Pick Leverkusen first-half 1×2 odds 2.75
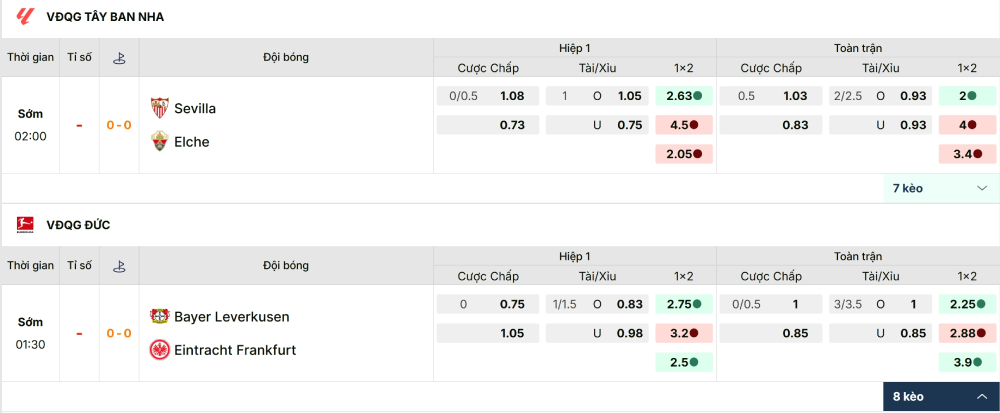The image size is (1000, 413). click(683, 304)
